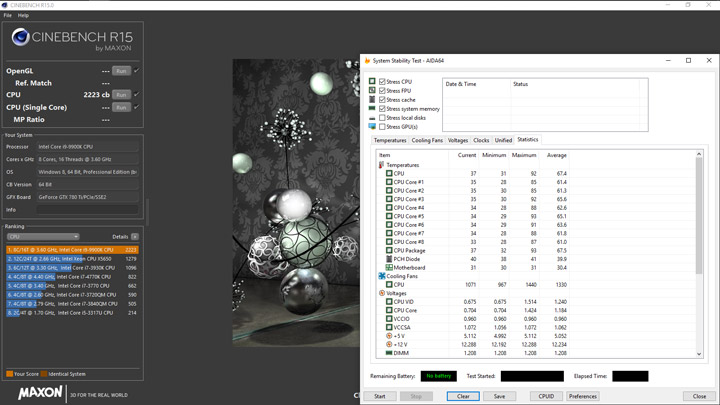Click the Temperatures thermometer icon in list

382,165
